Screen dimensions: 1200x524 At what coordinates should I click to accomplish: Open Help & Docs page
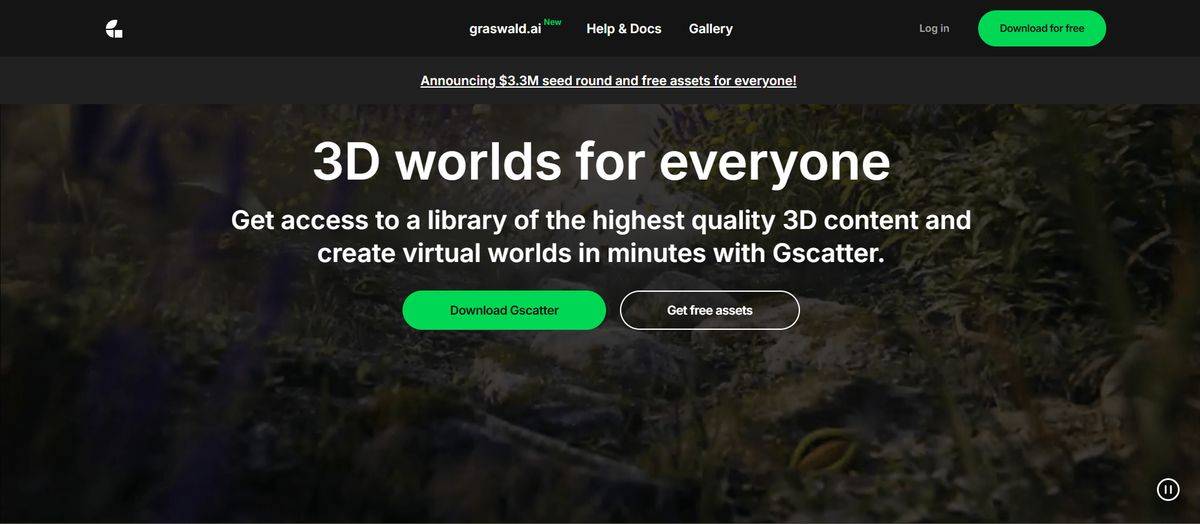[623, 29]
